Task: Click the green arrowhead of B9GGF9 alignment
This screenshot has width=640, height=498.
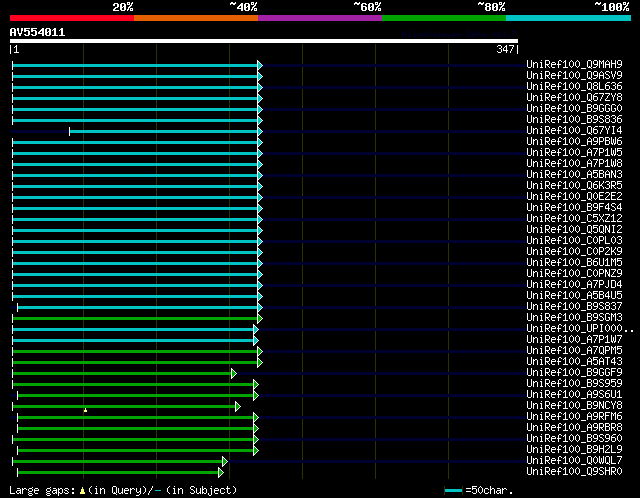Action: click(233, 374)
